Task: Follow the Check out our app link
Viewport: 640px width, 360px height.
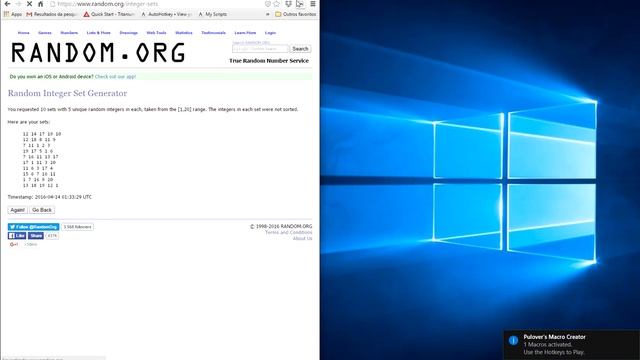Action: [116, 76]
